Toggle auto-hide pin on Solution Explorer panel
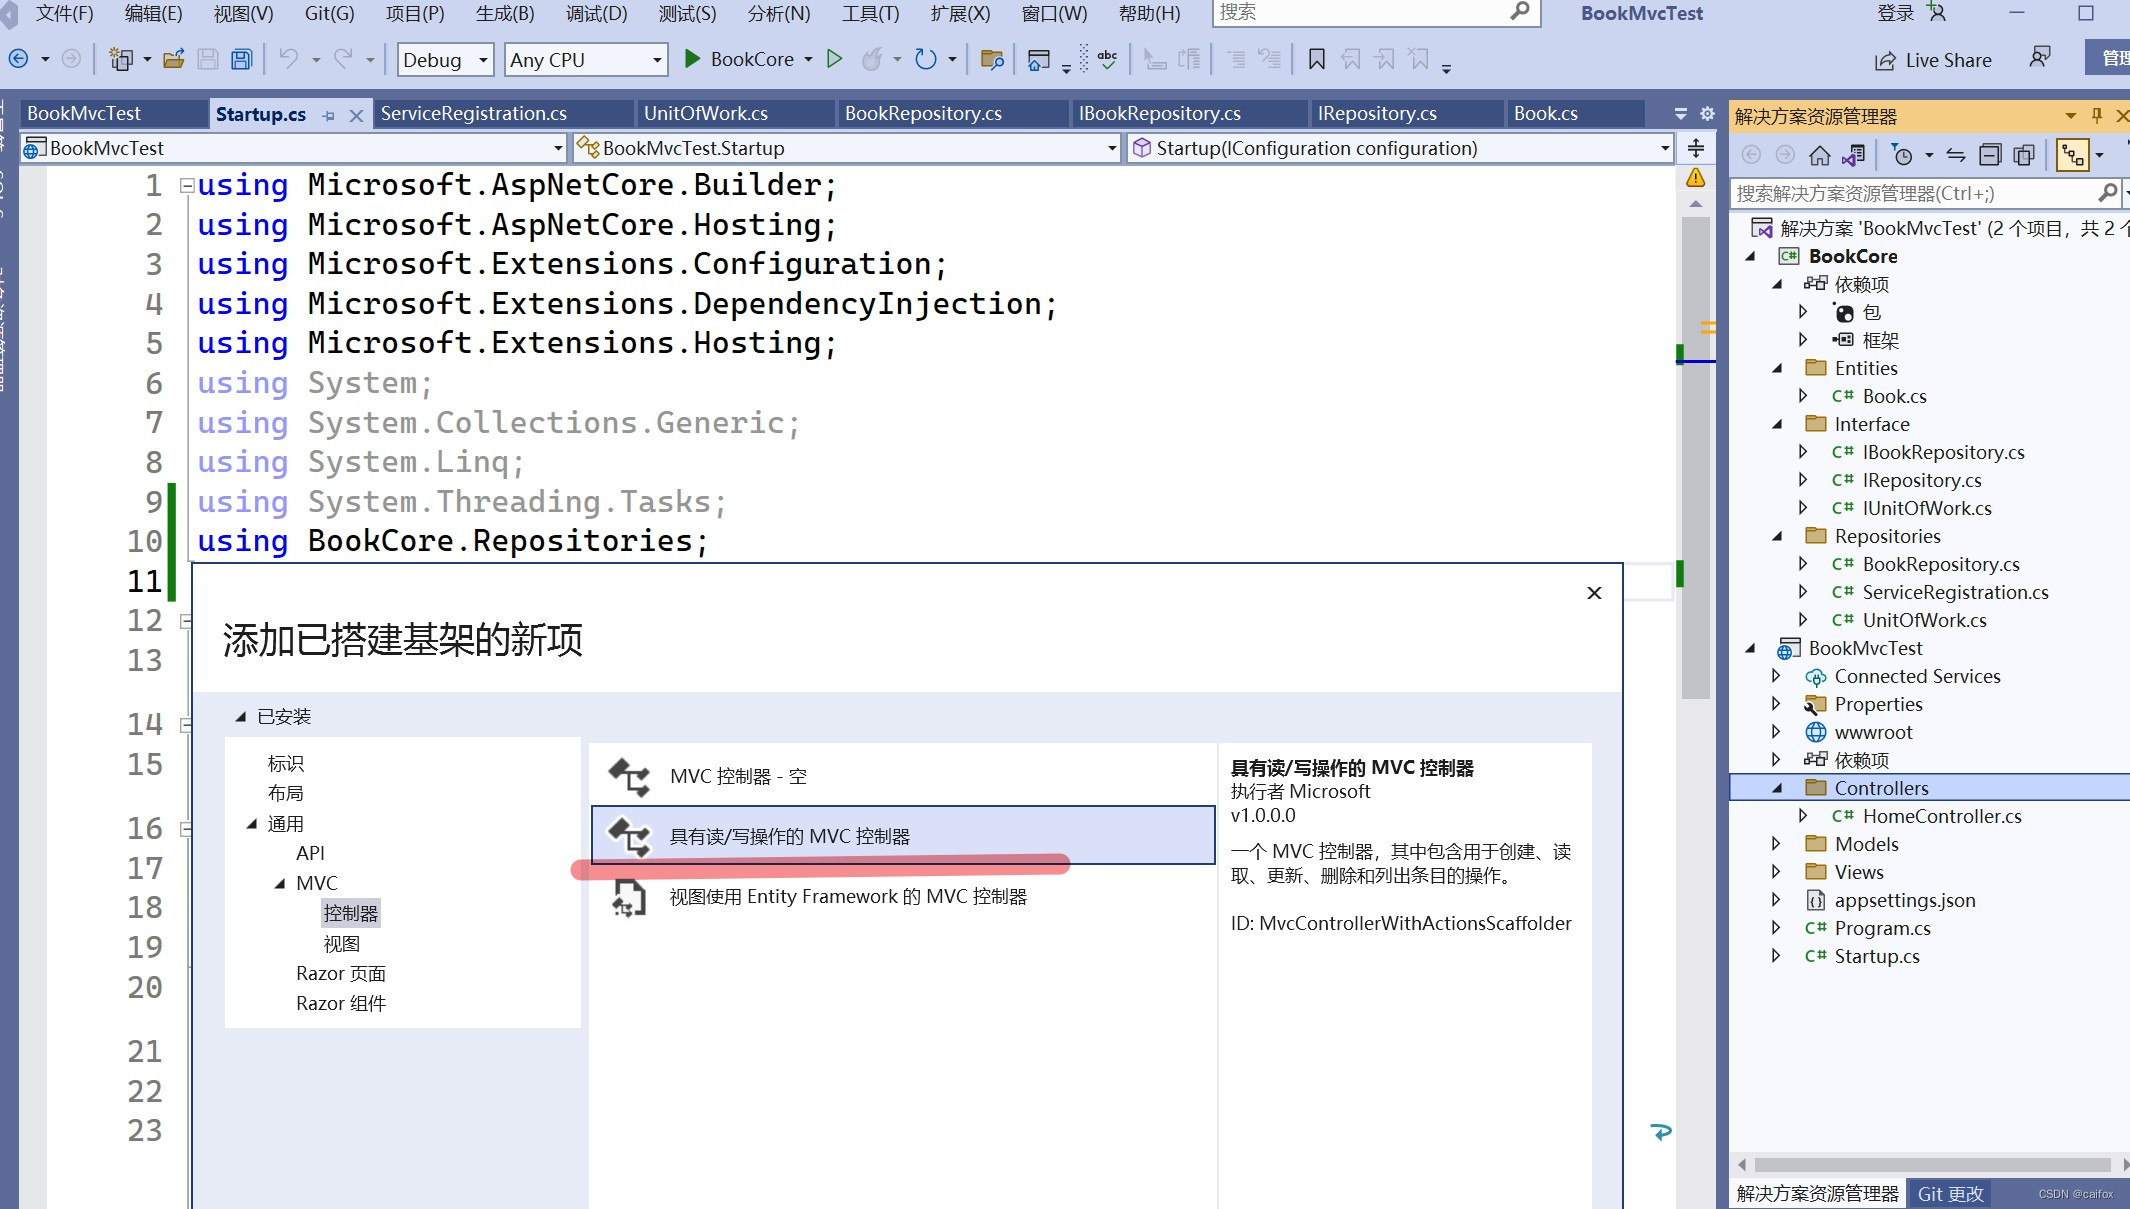Viewport: 2130px width, 1209px height. (2097, 115)
